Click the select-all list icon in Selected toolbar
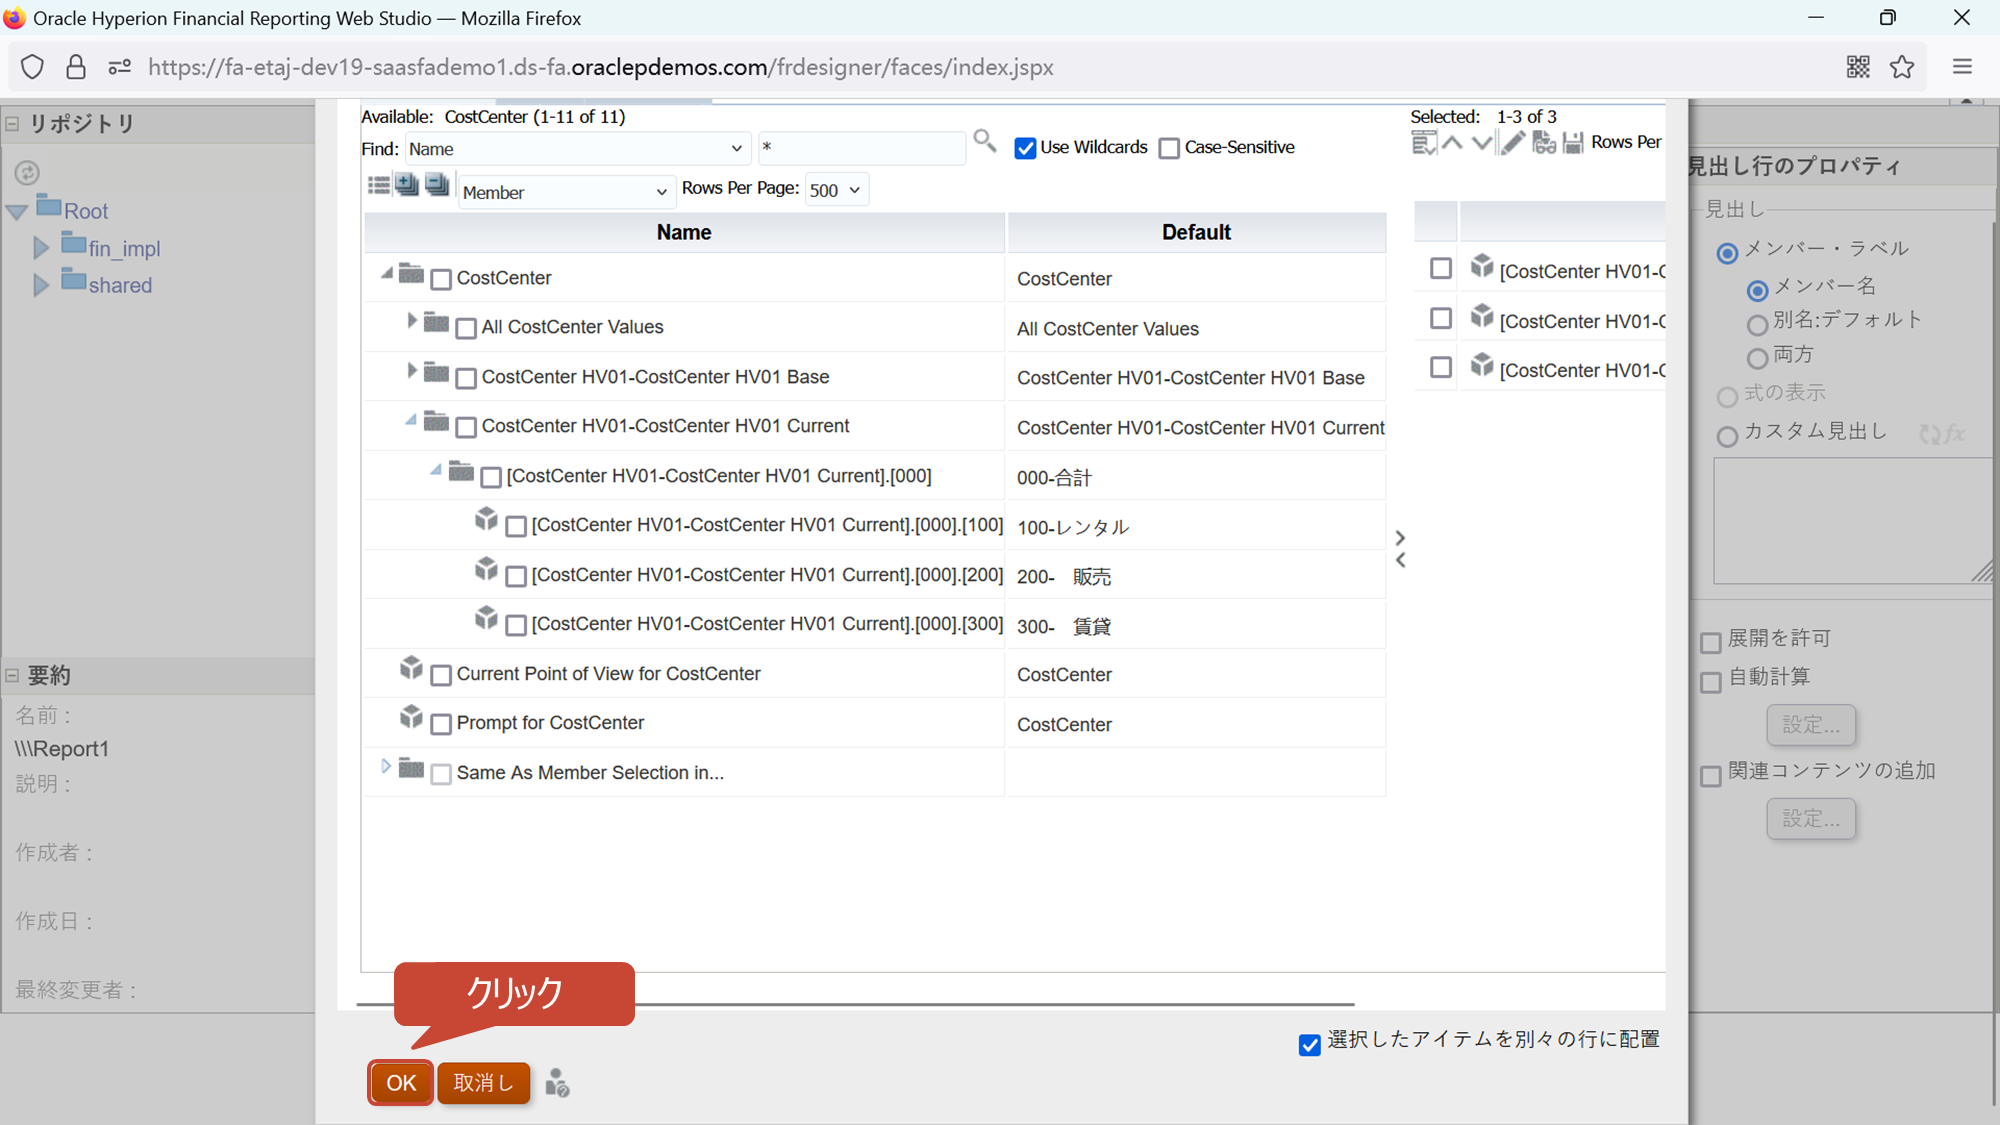 pyautogui.click(x=1423, y=143)
